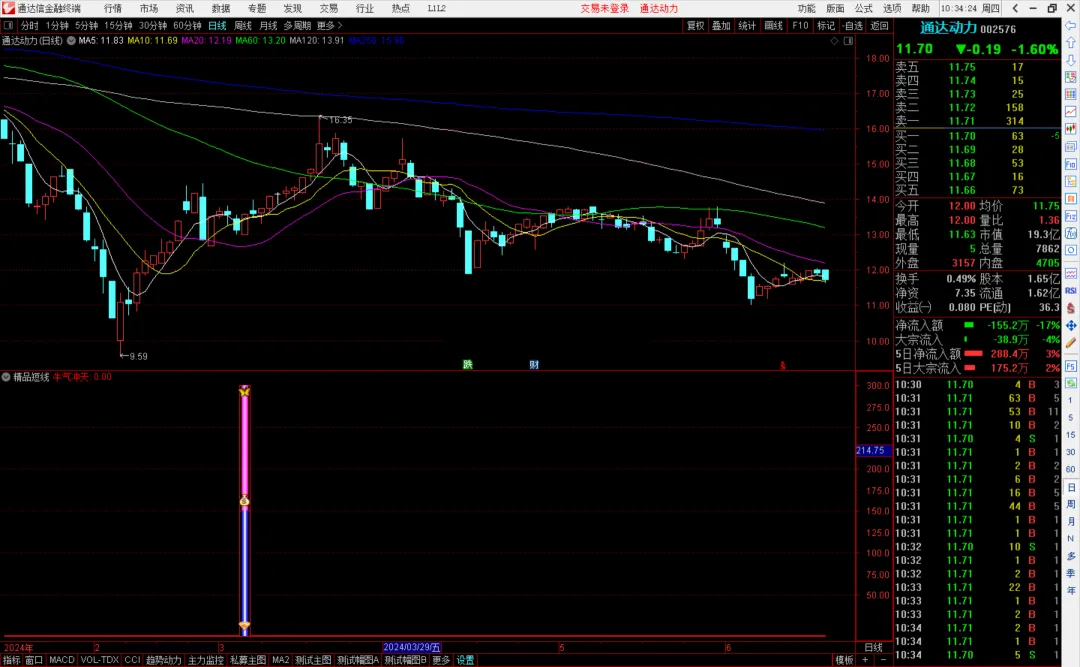
Task: Click the split-pane icon at chart top right
Action: point(849,41)
